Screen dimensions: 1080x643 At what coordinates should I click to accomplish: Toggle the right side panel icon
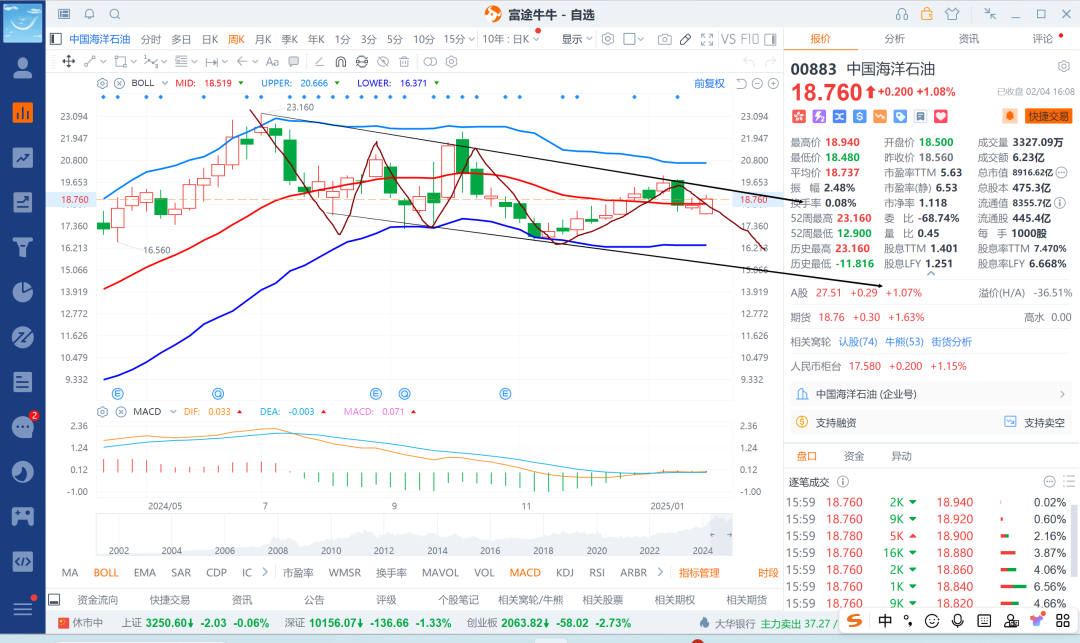770,39
